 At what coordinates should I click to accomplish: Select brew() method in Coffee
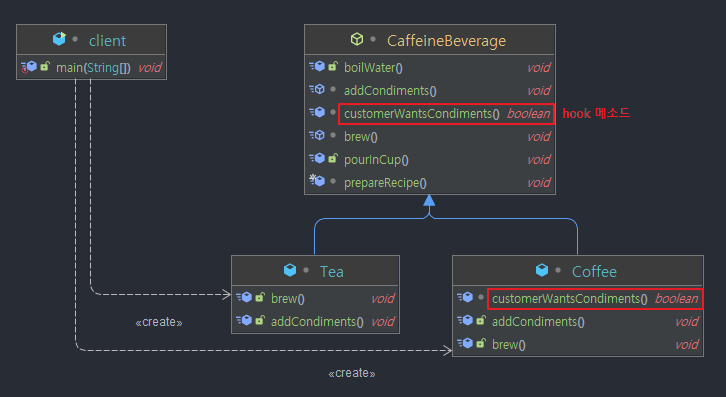coord(508,345)
